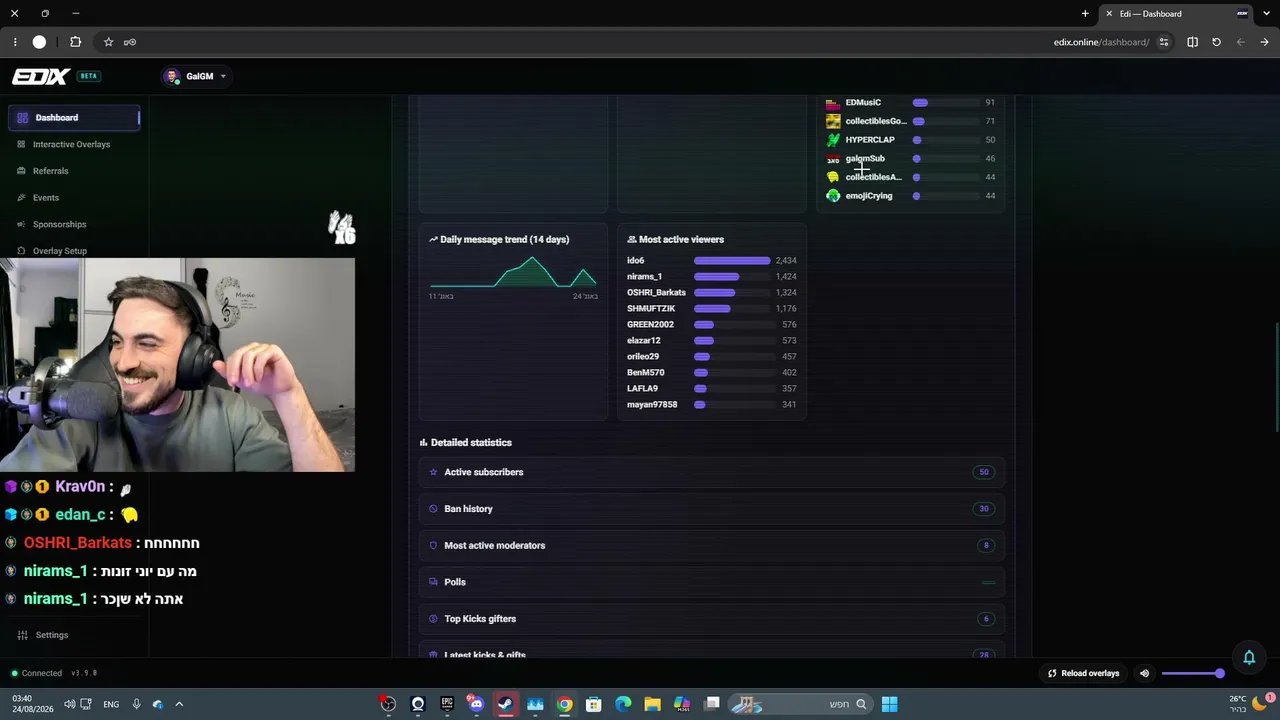The image size is (1280, 720).
Task: Open the browser extensions puzzle icon
Action: 75,42
